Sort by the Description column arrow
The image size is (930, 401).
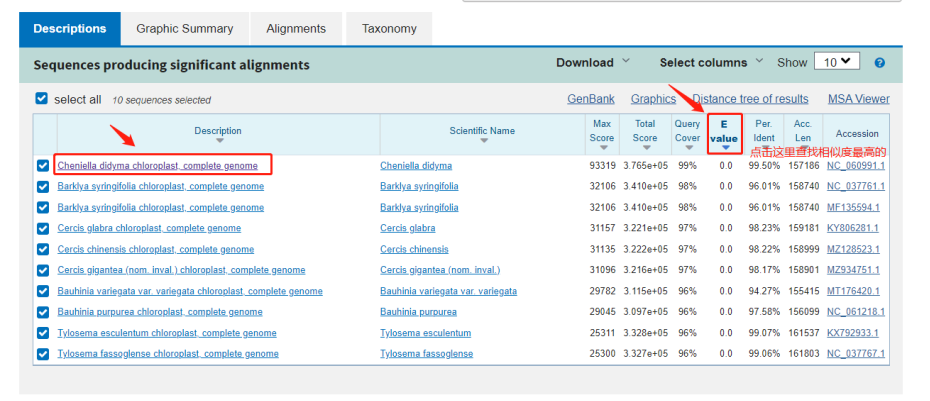[x=220, y=141]
